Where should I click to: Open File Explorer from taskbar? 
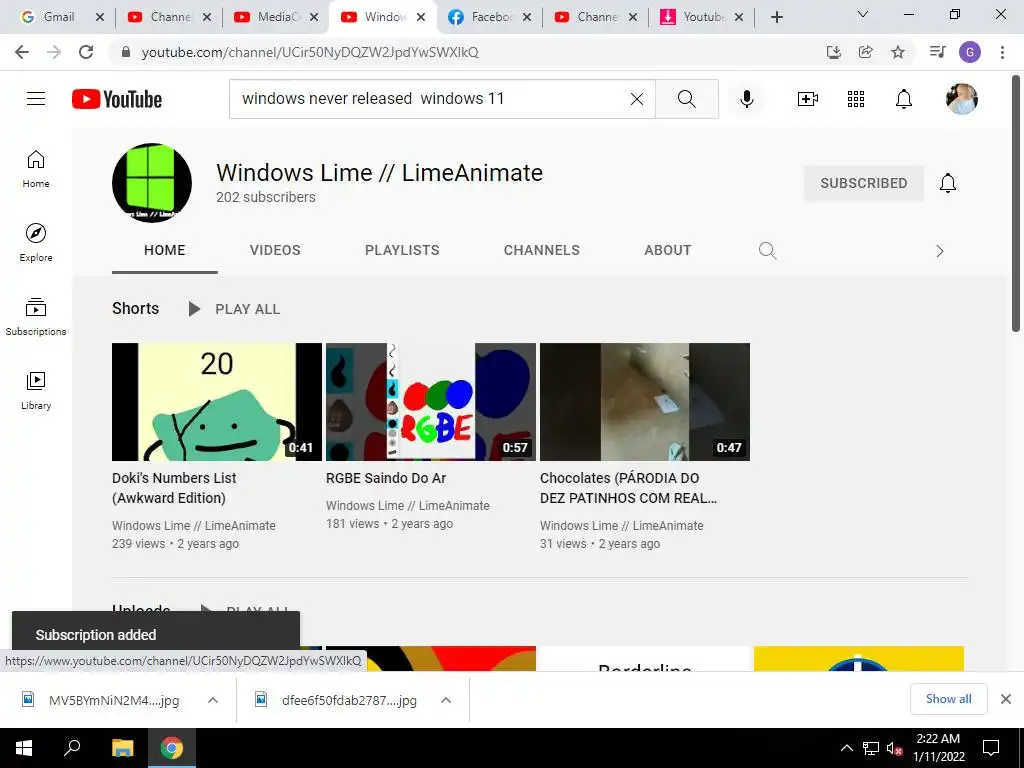[x=122, y=748]
